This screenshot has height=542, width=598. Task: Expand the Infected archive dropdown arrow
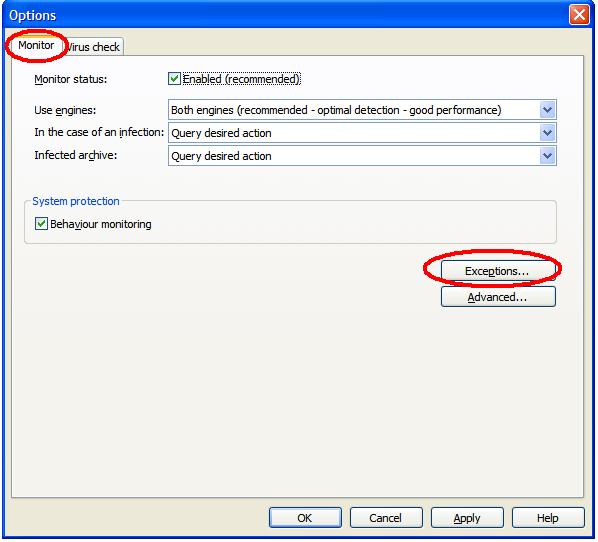point(547,156)
